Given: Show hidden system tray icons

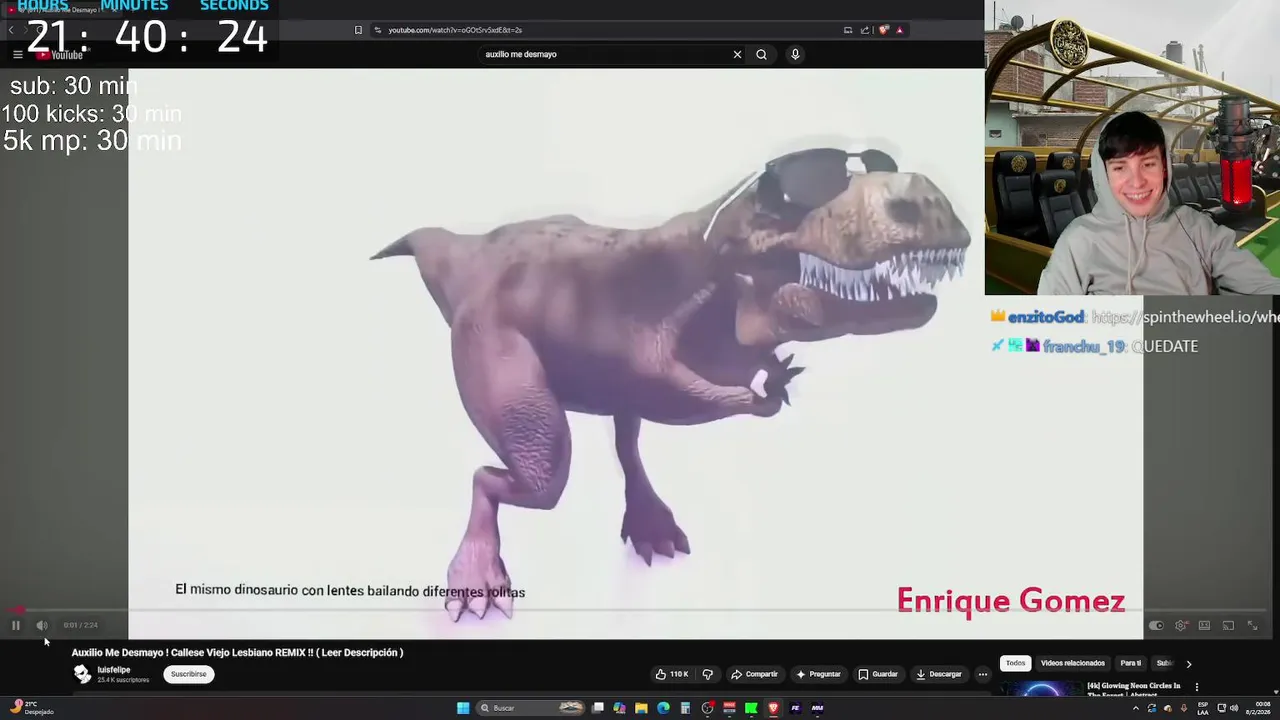Looking at the screenshot, I should click(1135, 708).
